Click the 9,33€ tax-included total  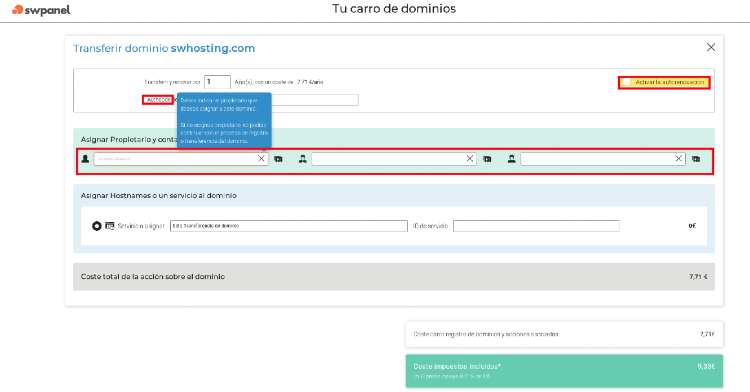click(706, 367)
